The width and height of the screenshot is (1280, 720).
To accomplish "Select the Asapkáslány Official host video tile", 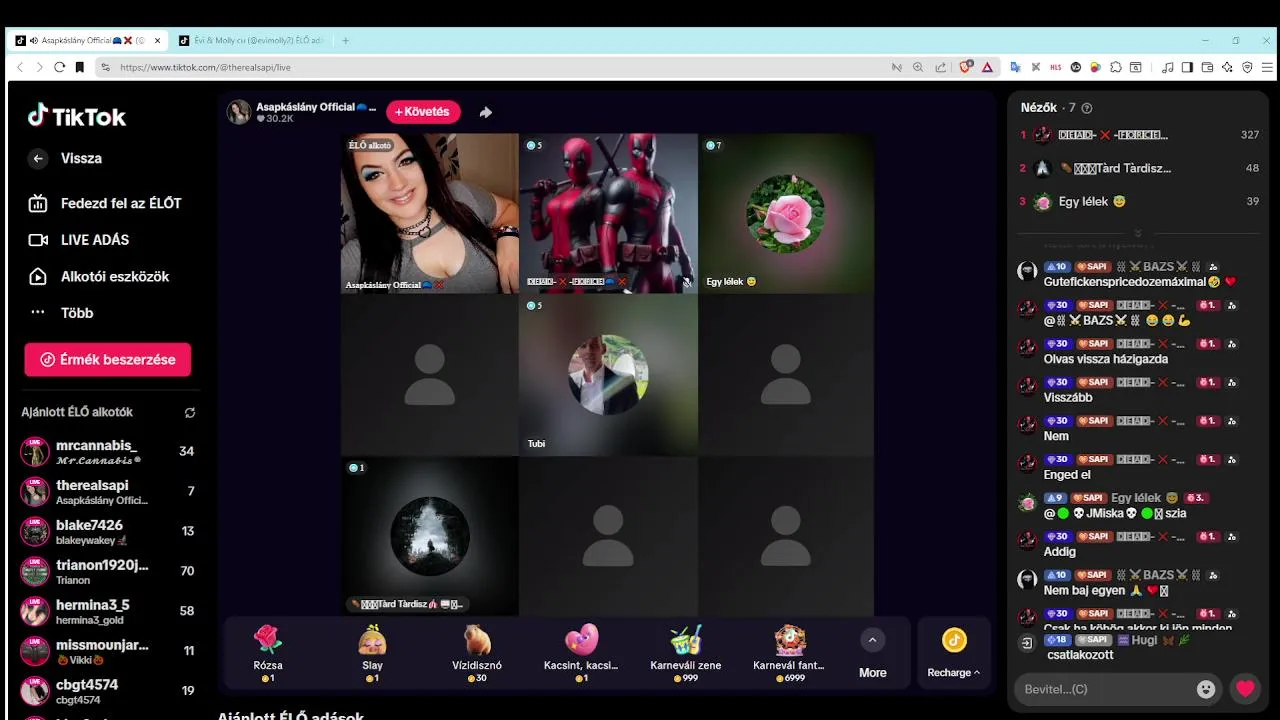I will click(429, 213).
